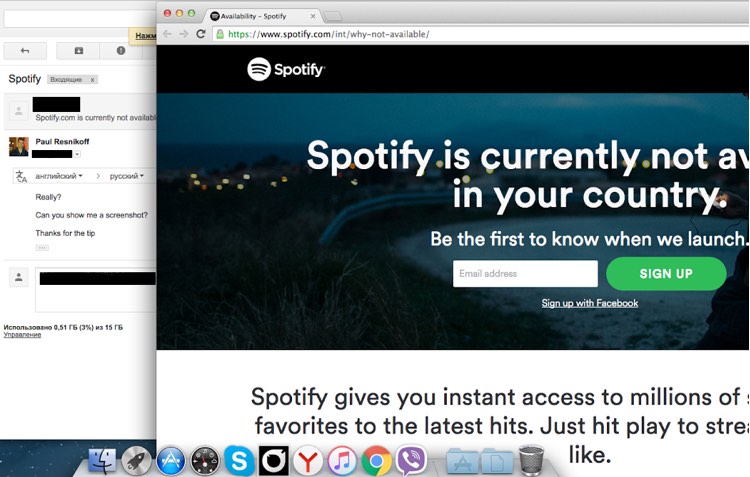The height and width of the screenshot is (477, 750).
Task: Open iTunes from the dock
Action: tap(342, 461)
